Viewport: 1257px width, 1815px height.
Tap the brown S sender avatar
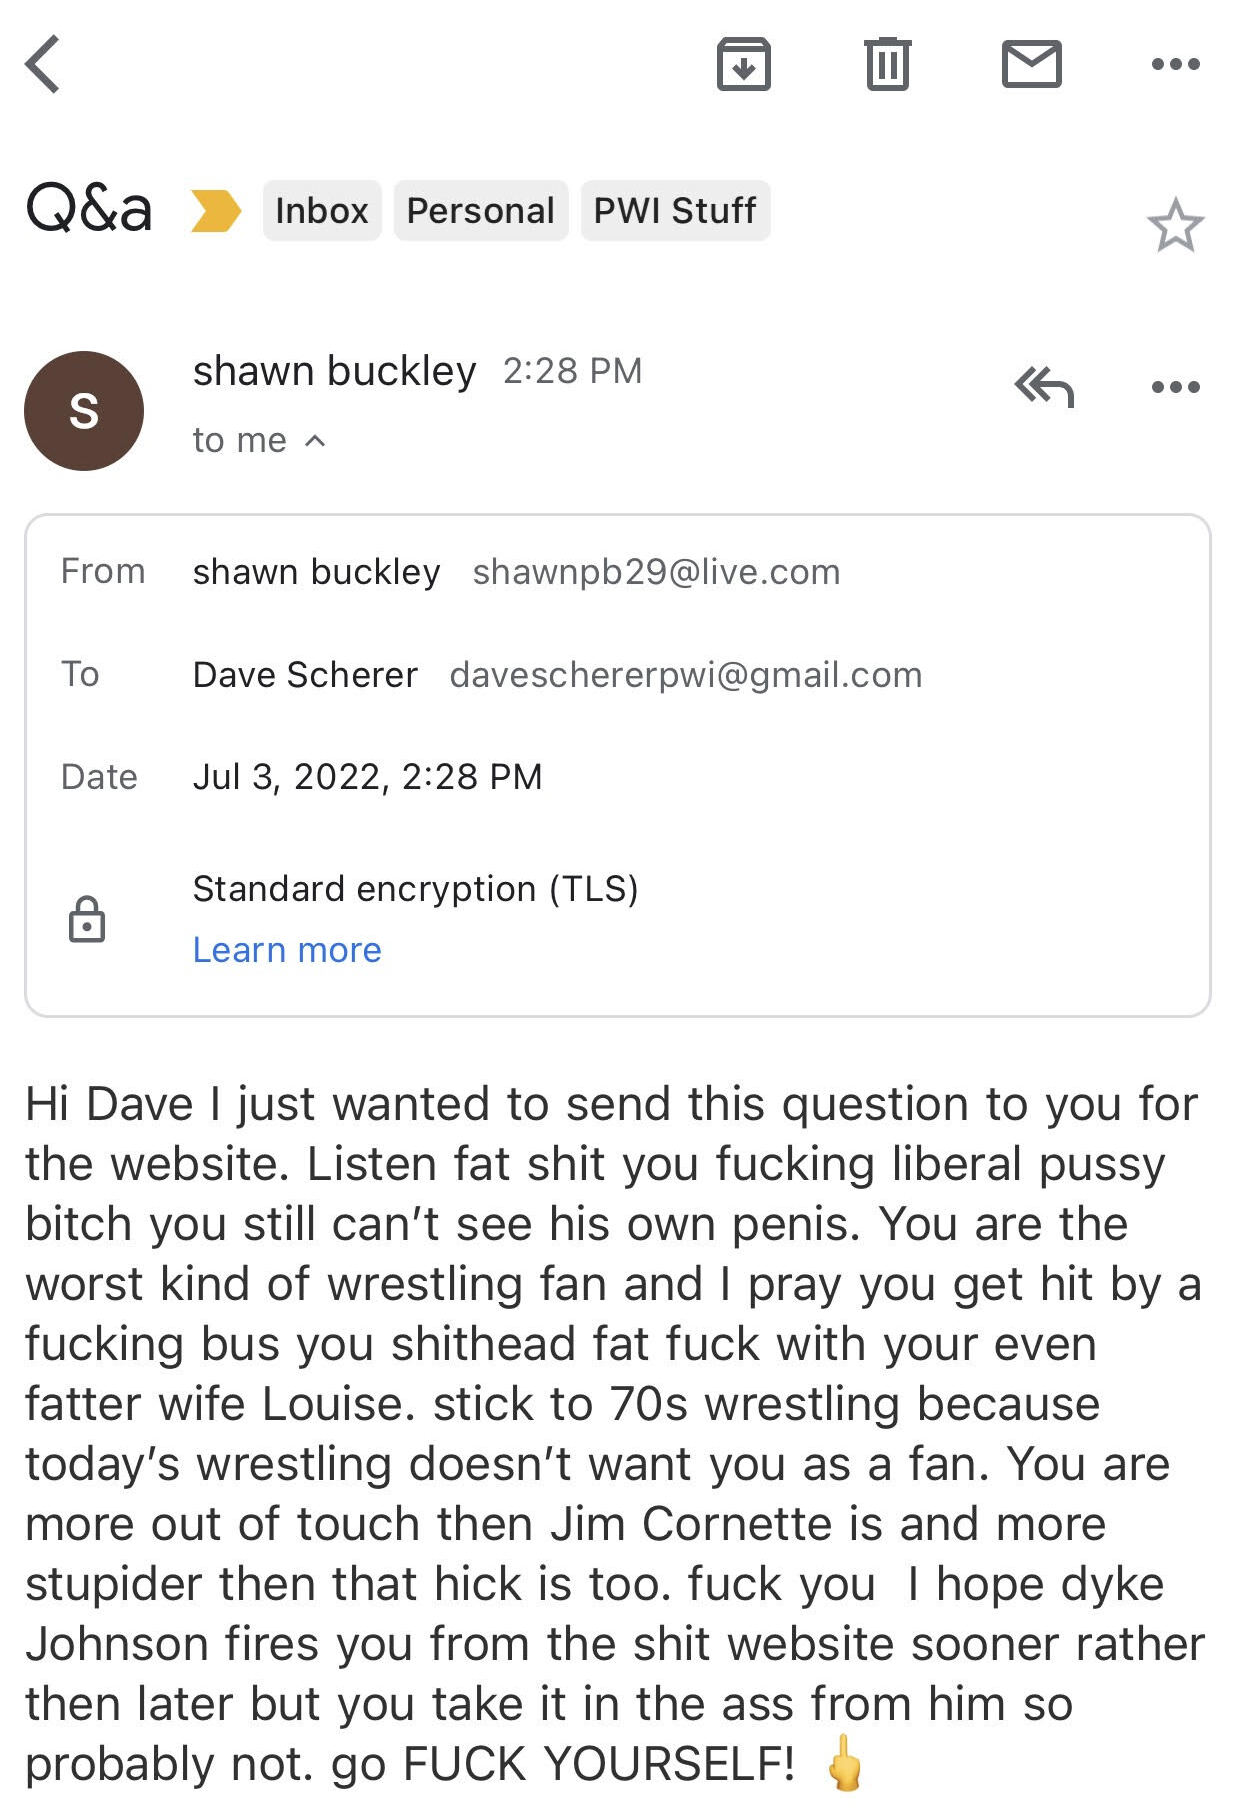click(84, 411)
